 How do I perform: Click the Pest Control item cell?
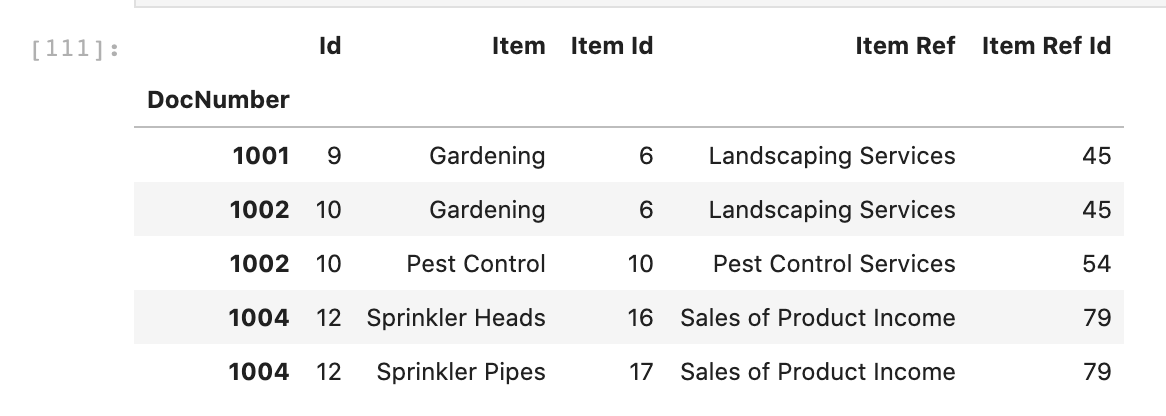pyautogui.click(x=476, y=264)
